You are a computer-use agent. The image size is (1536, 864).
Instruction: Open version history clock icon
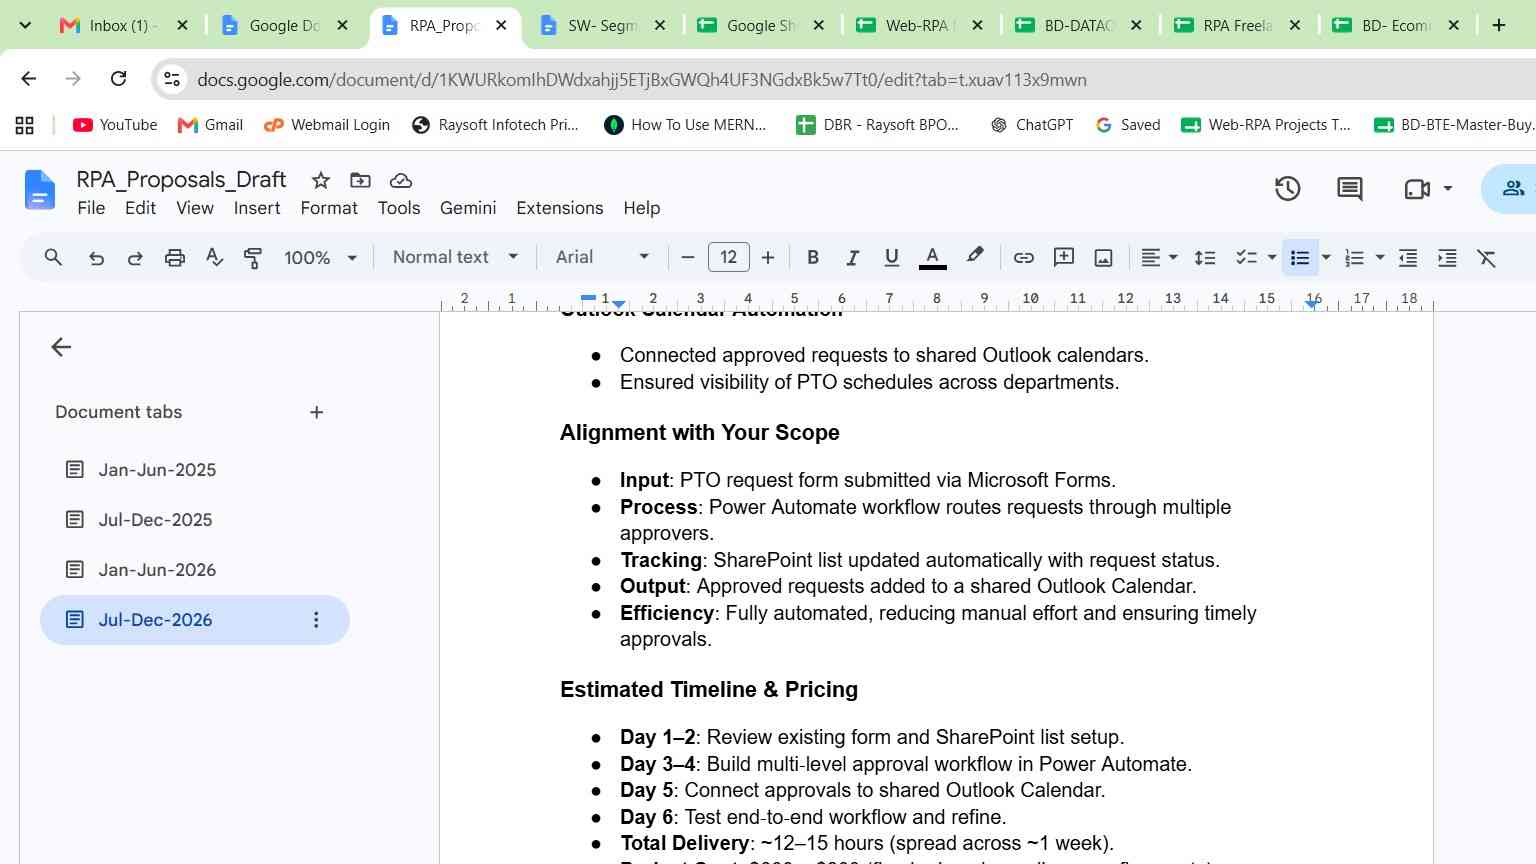click(1287, 188)
